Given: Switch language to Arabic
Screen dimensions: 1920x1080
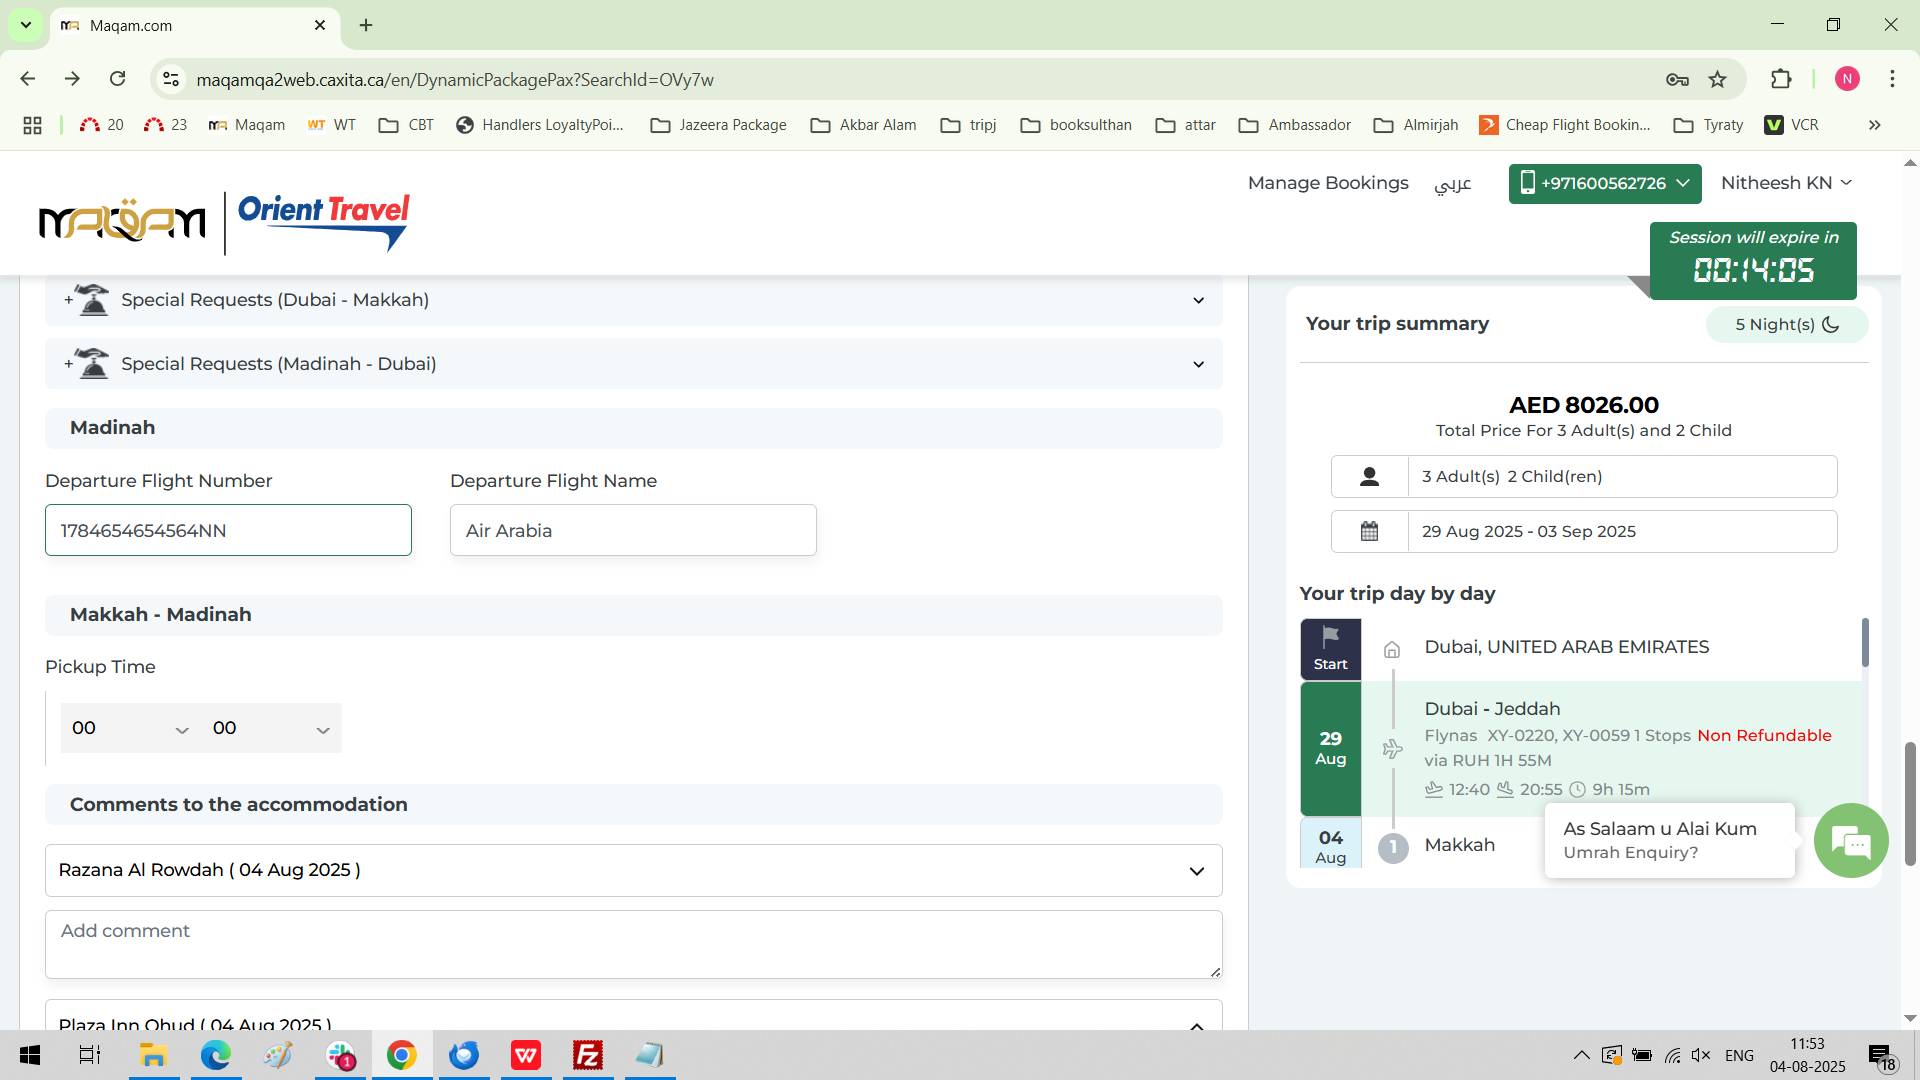Looking at the screenshot, I should coord(1452,184).
